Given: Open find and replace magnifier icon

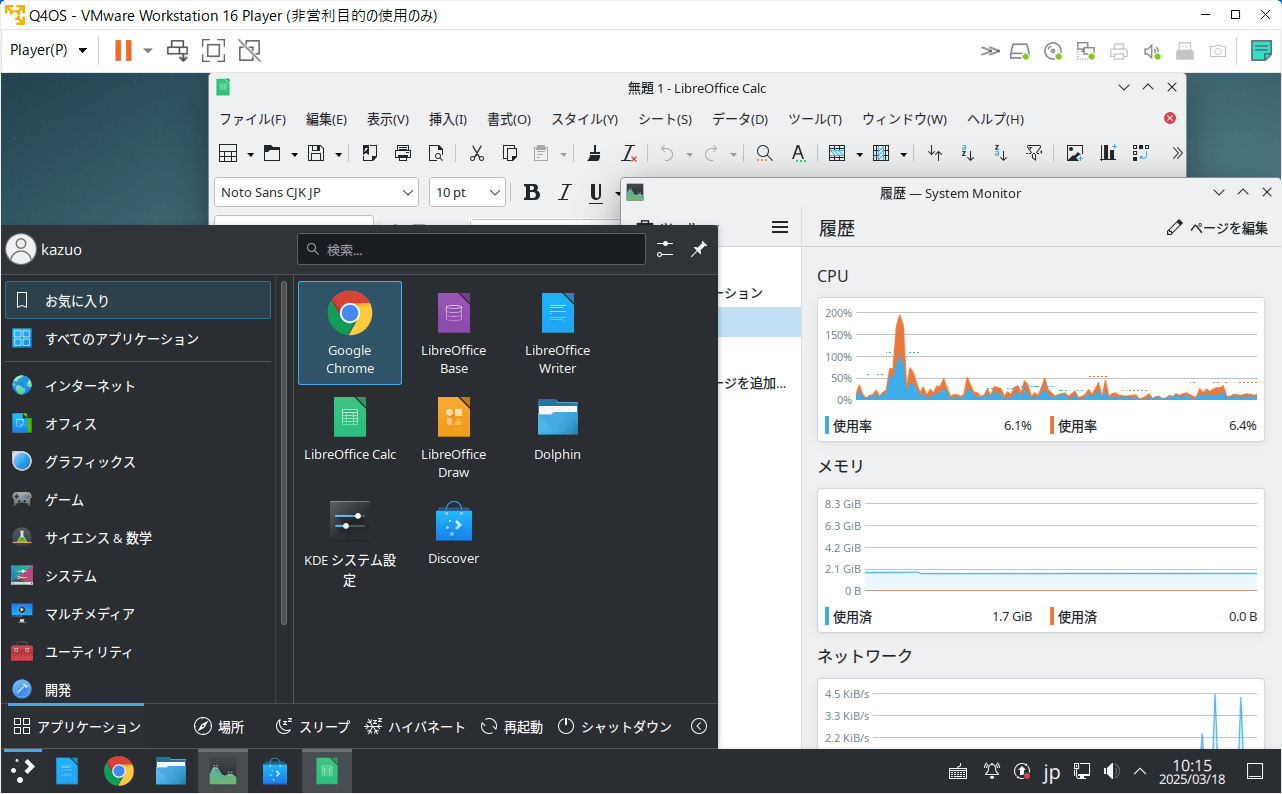Looking at the screenshot, I should [764, 153].
